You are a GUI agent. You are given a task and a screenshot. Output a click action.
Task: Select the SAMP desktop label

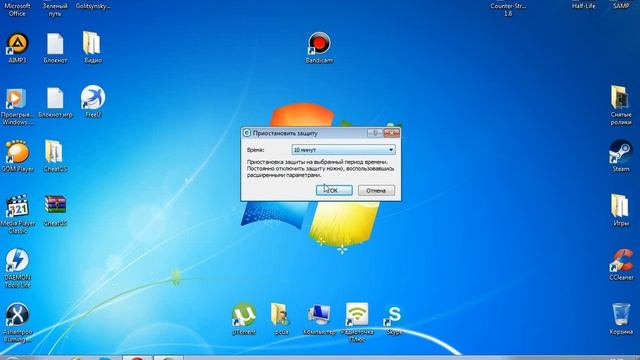pos(621,6)
